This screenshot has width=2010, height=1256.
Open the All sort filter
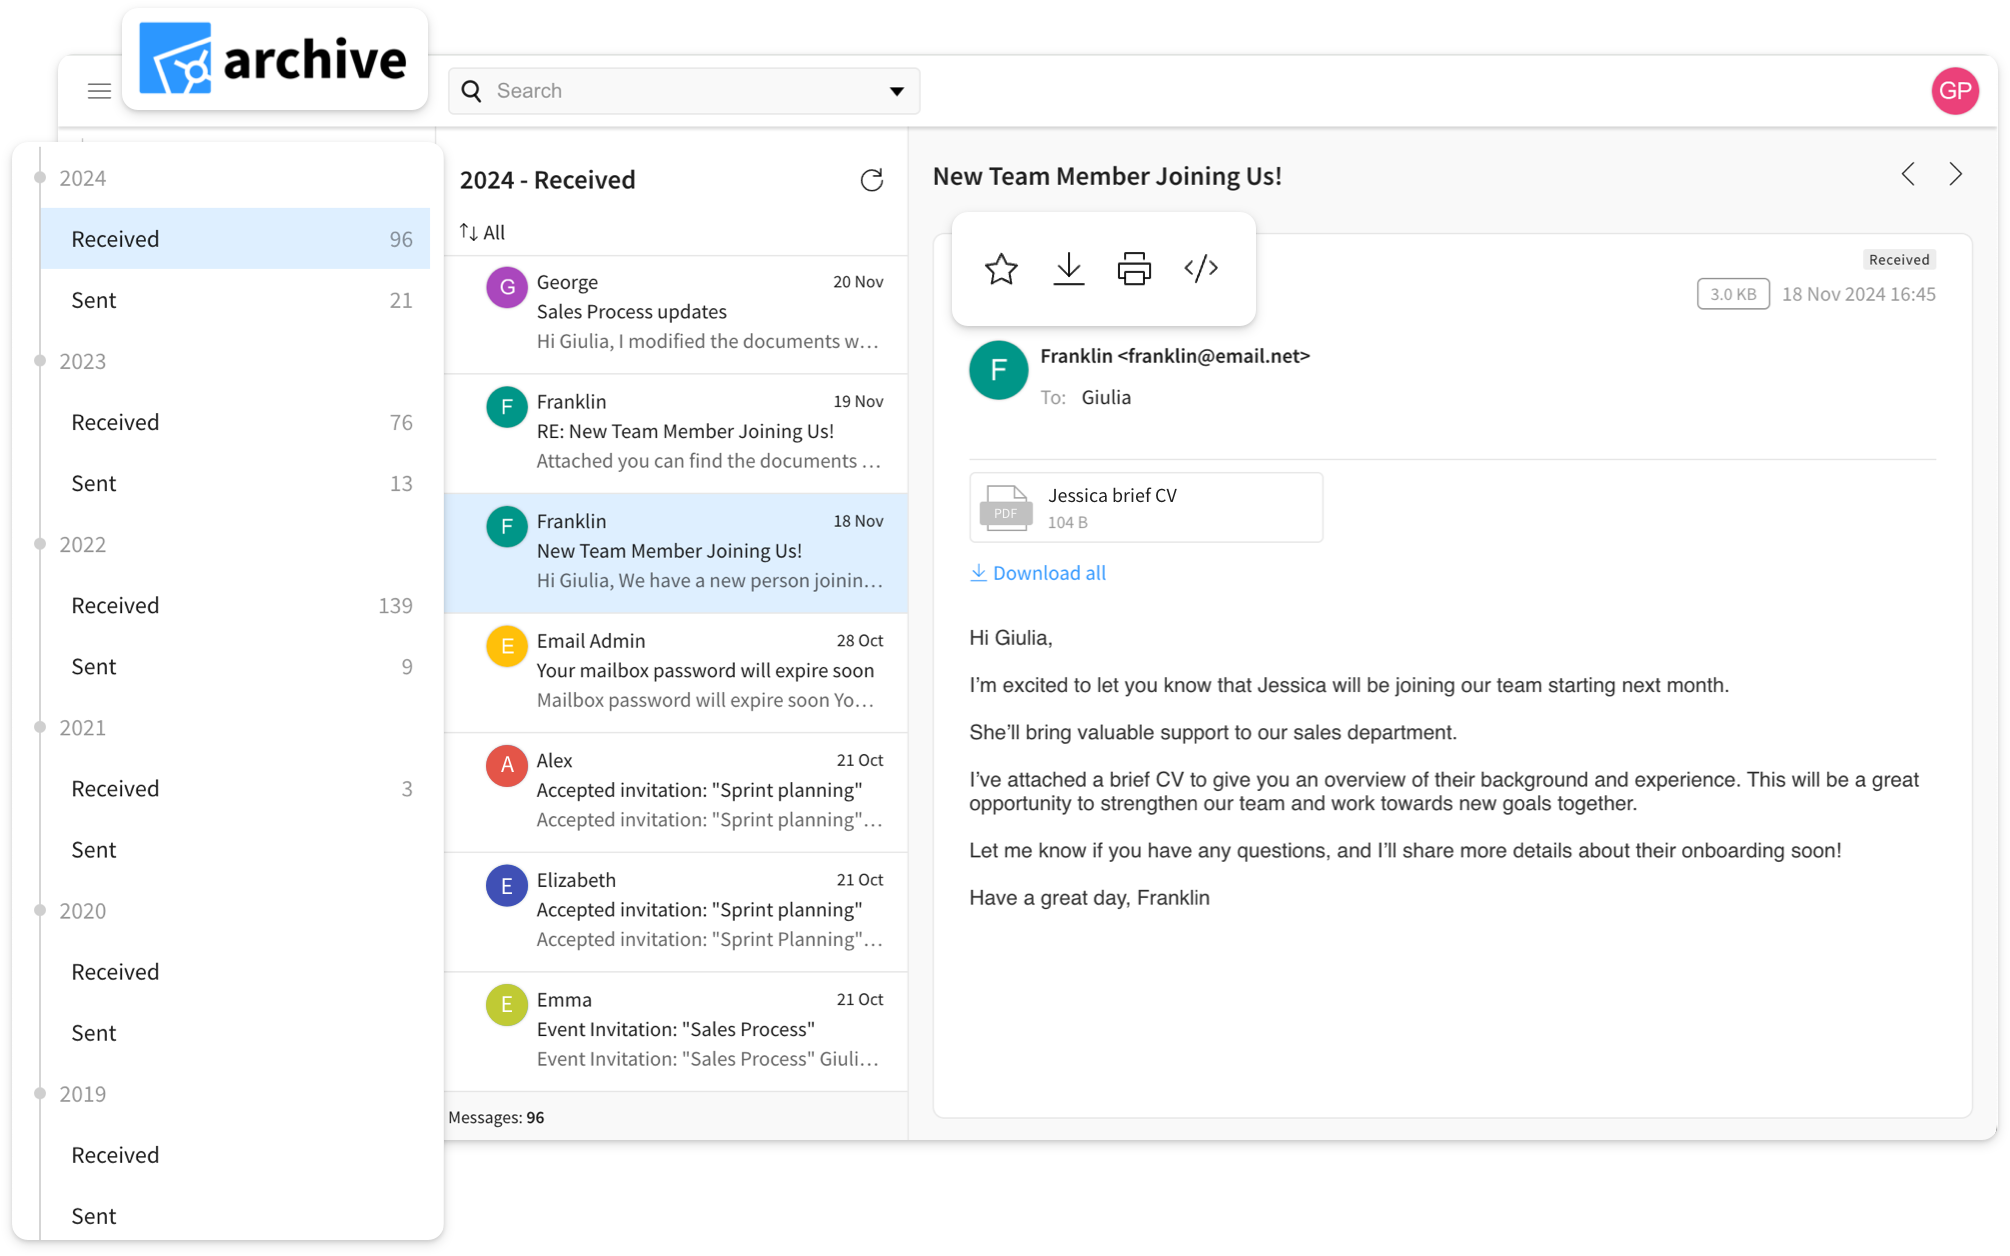pyautogui.click(x=483, y=233)
